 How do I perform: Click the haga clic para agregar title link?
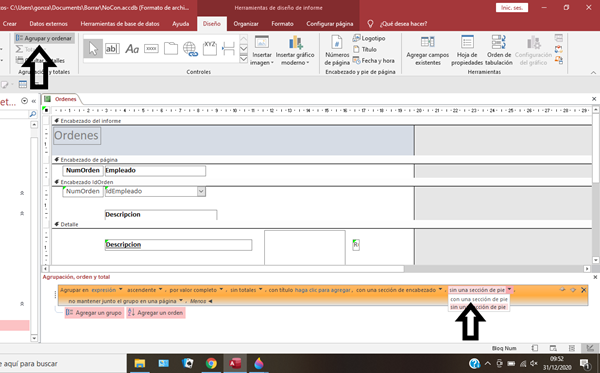coord(323,290)
